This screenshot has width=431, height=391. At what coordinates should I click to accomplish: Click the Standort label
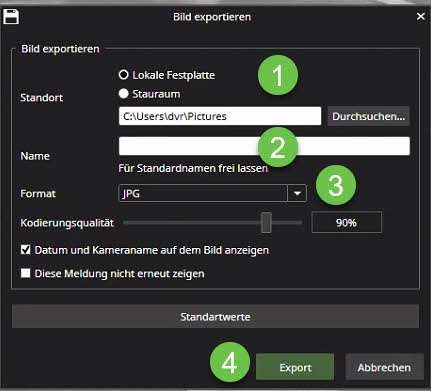[x=42, y=98]
